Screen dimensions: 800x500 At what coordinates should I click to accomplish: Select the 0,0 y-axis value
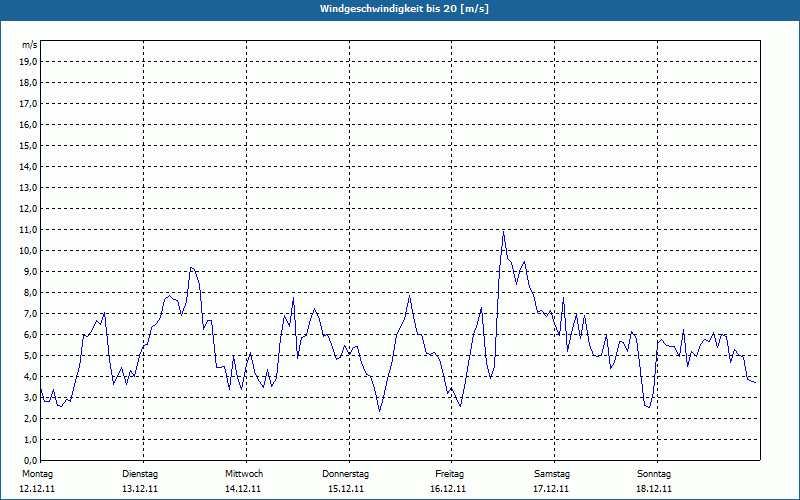[31, 461]
